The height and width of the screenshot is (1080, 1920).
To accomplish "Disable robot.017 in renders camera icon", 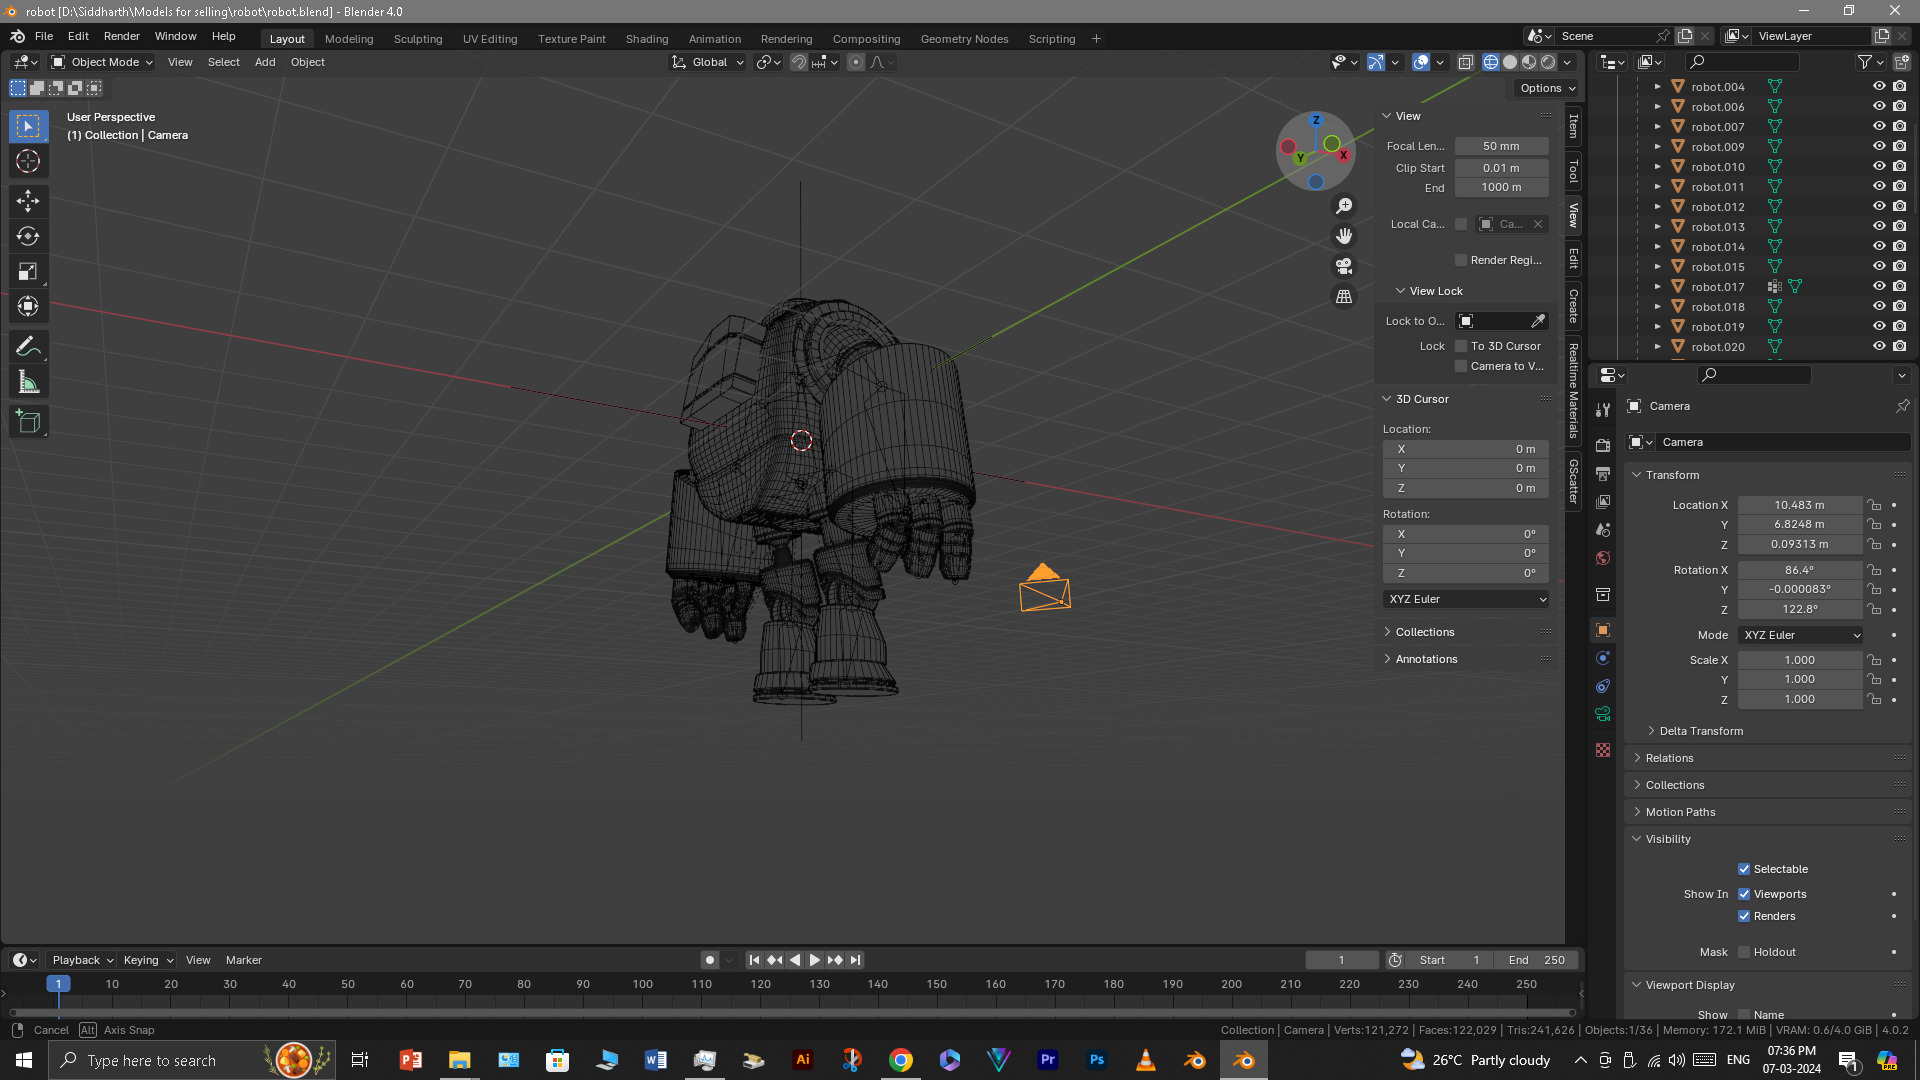I will click(1899, 286).
